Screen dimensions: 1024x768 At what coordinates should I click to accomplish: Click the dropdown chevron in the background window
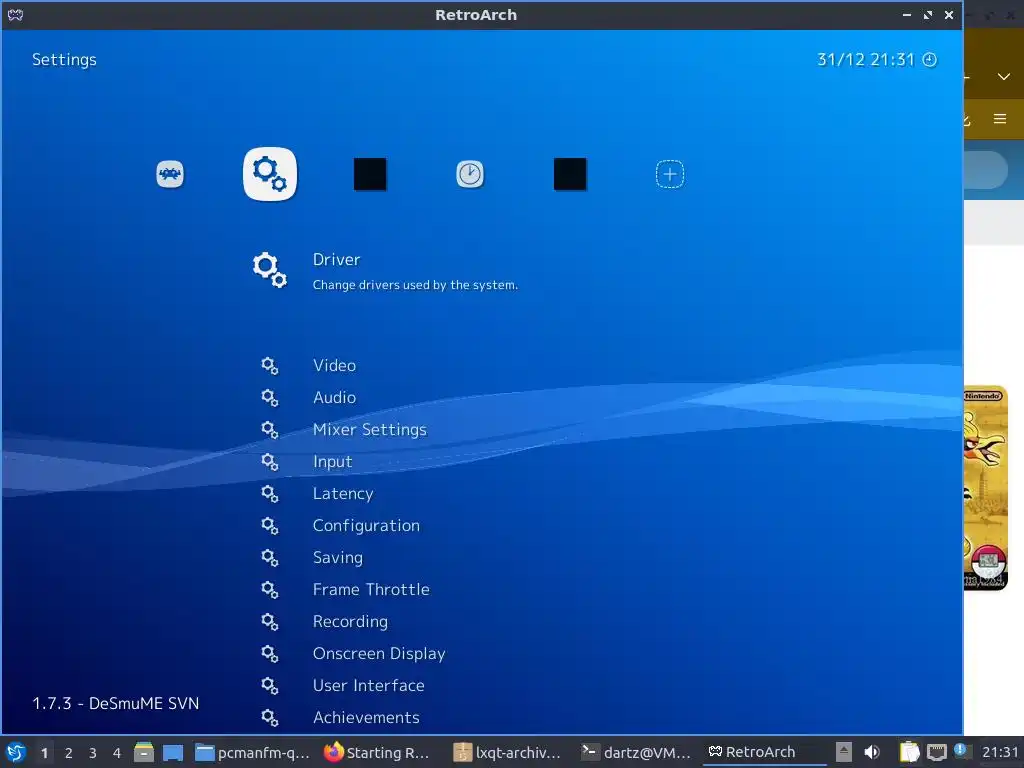[x=1004, y=77]
